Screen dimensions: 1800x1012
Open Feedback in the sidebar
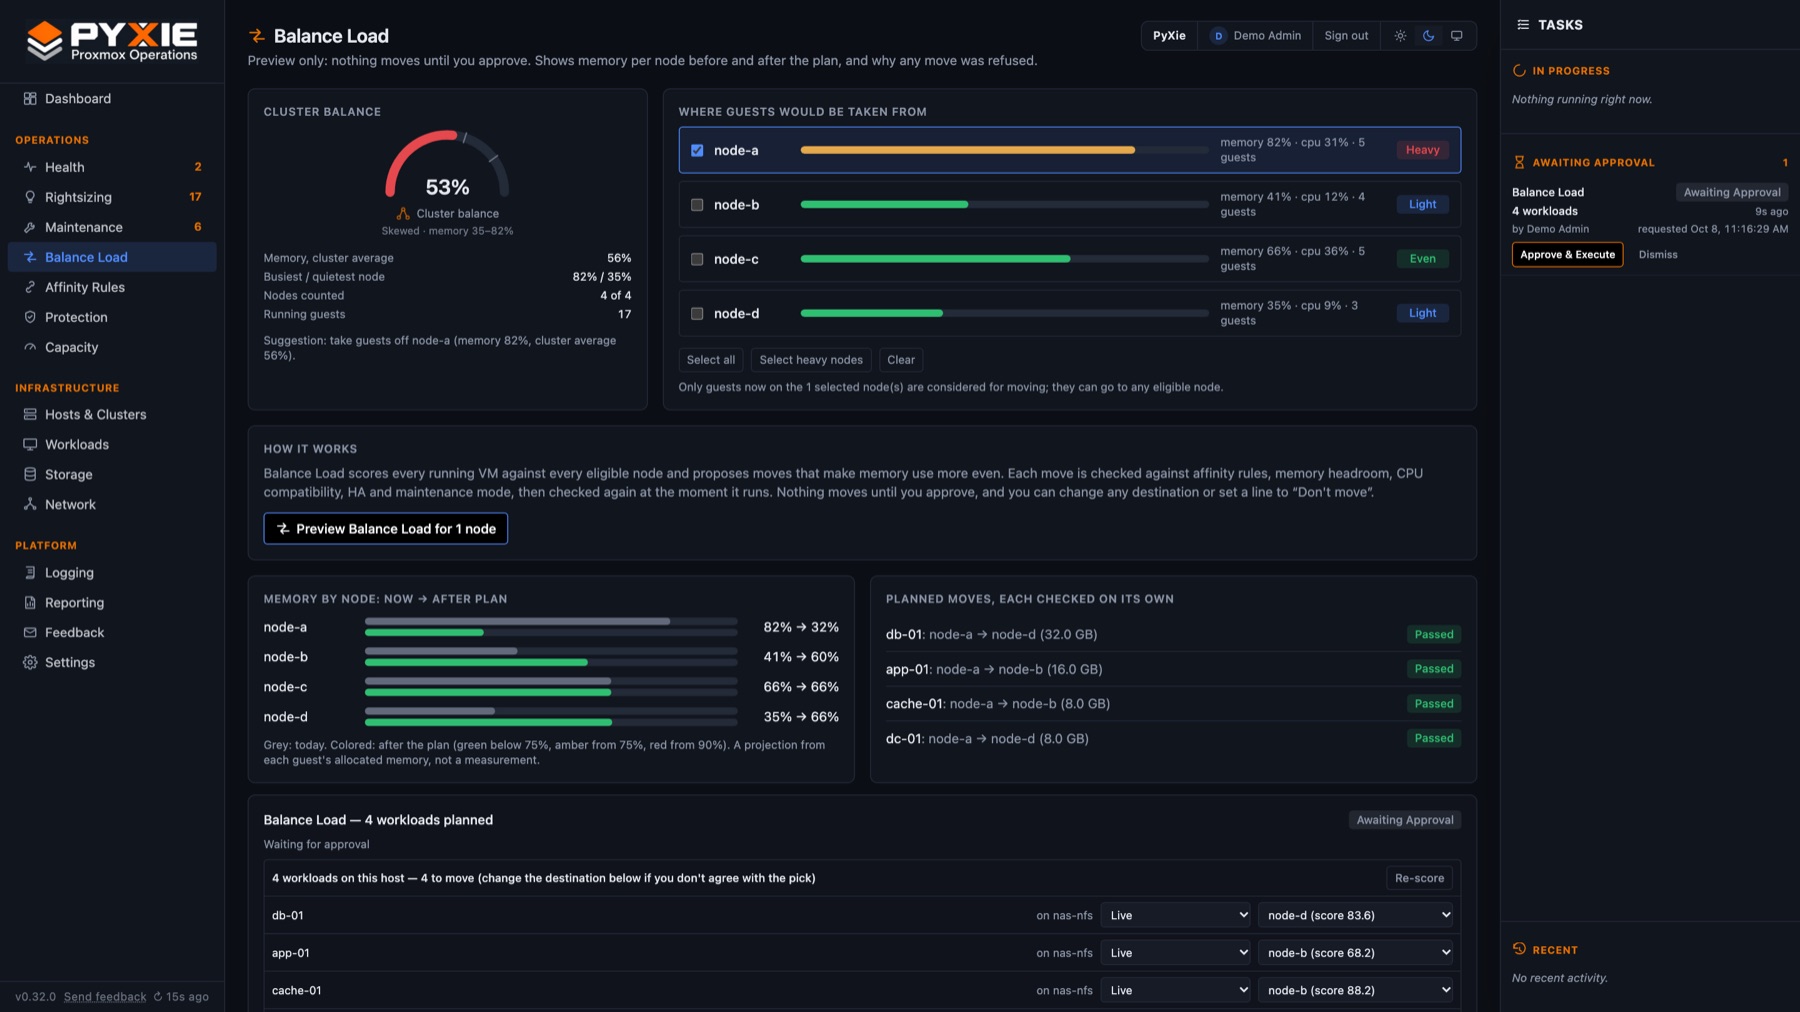point(112,633)
